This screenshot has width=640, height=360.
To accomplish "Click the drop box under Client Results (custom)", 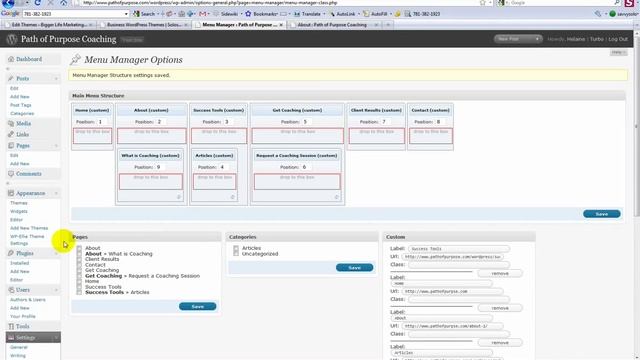I will 377,136.
